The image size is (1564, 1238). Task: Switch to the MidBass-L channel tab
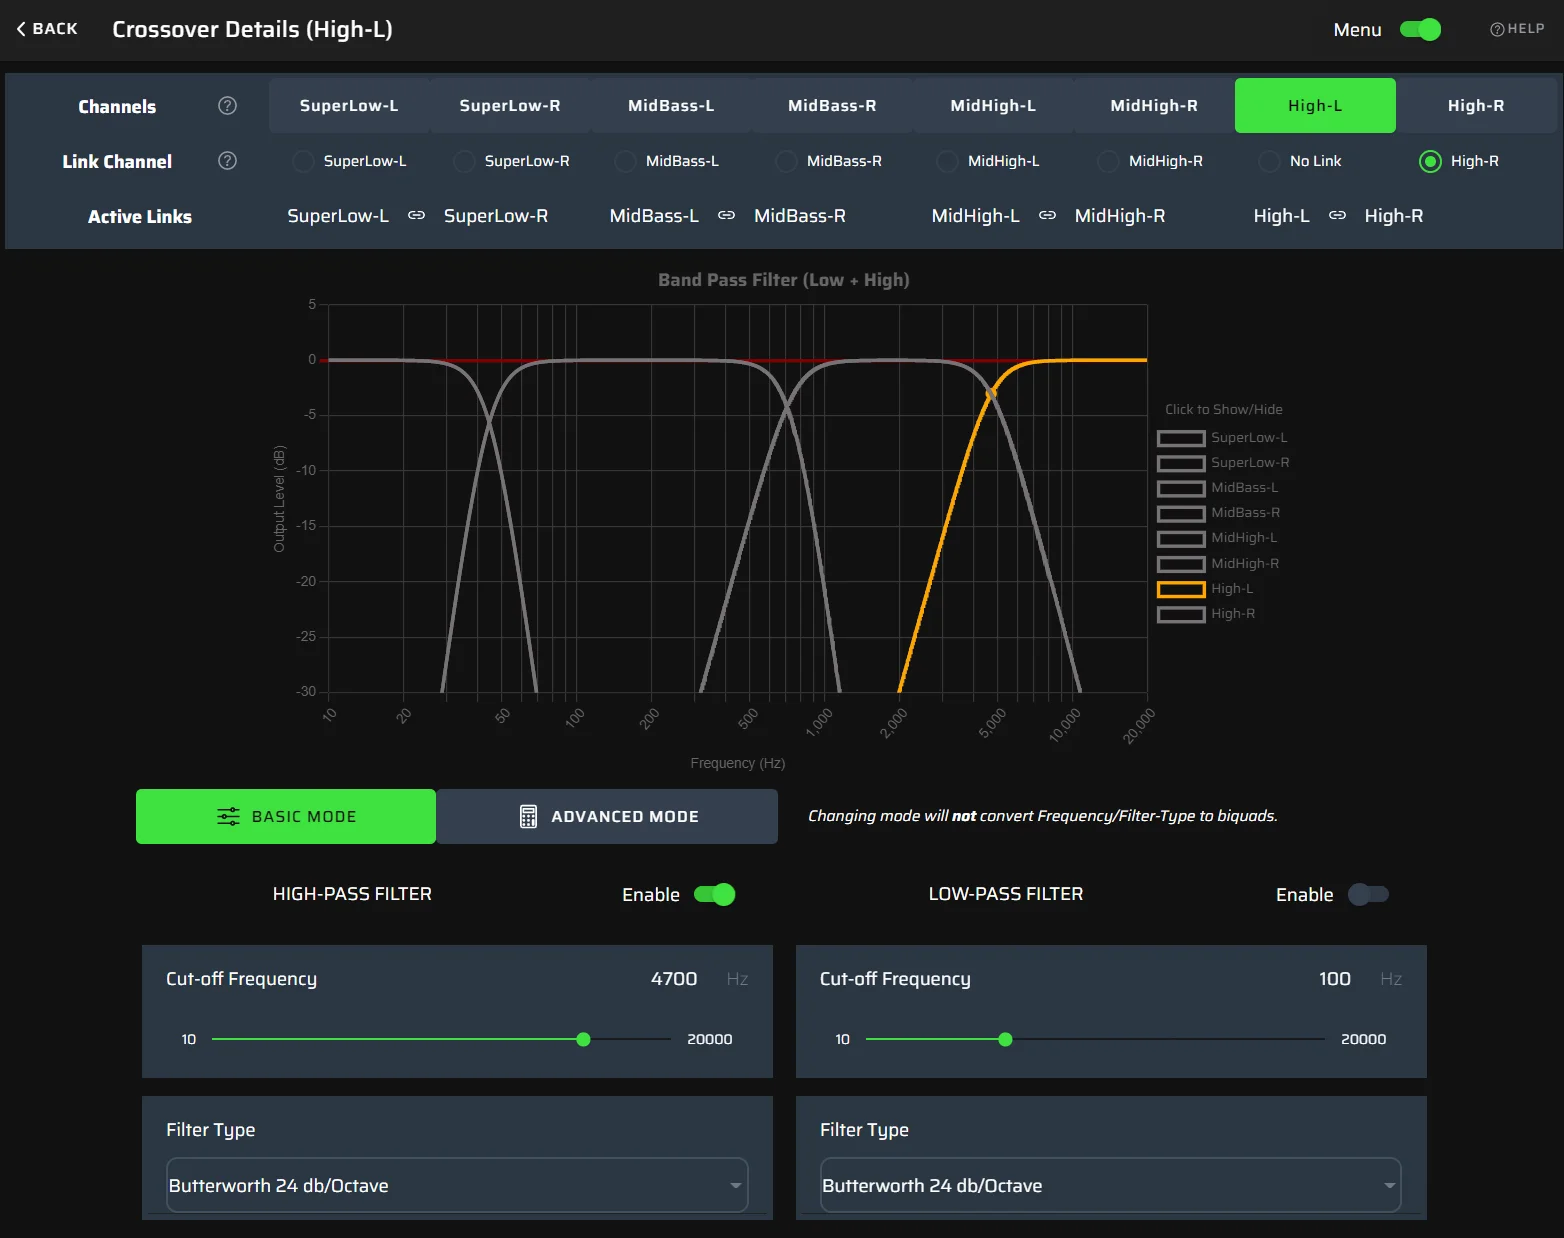671,106
